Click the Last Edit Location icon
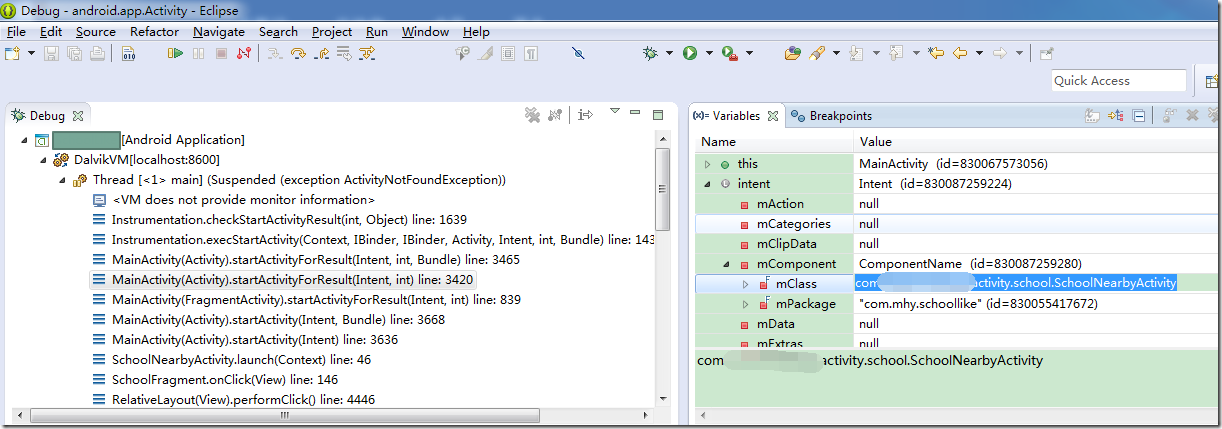Viewport: 1222px width, 429px height. coord(935,53)
